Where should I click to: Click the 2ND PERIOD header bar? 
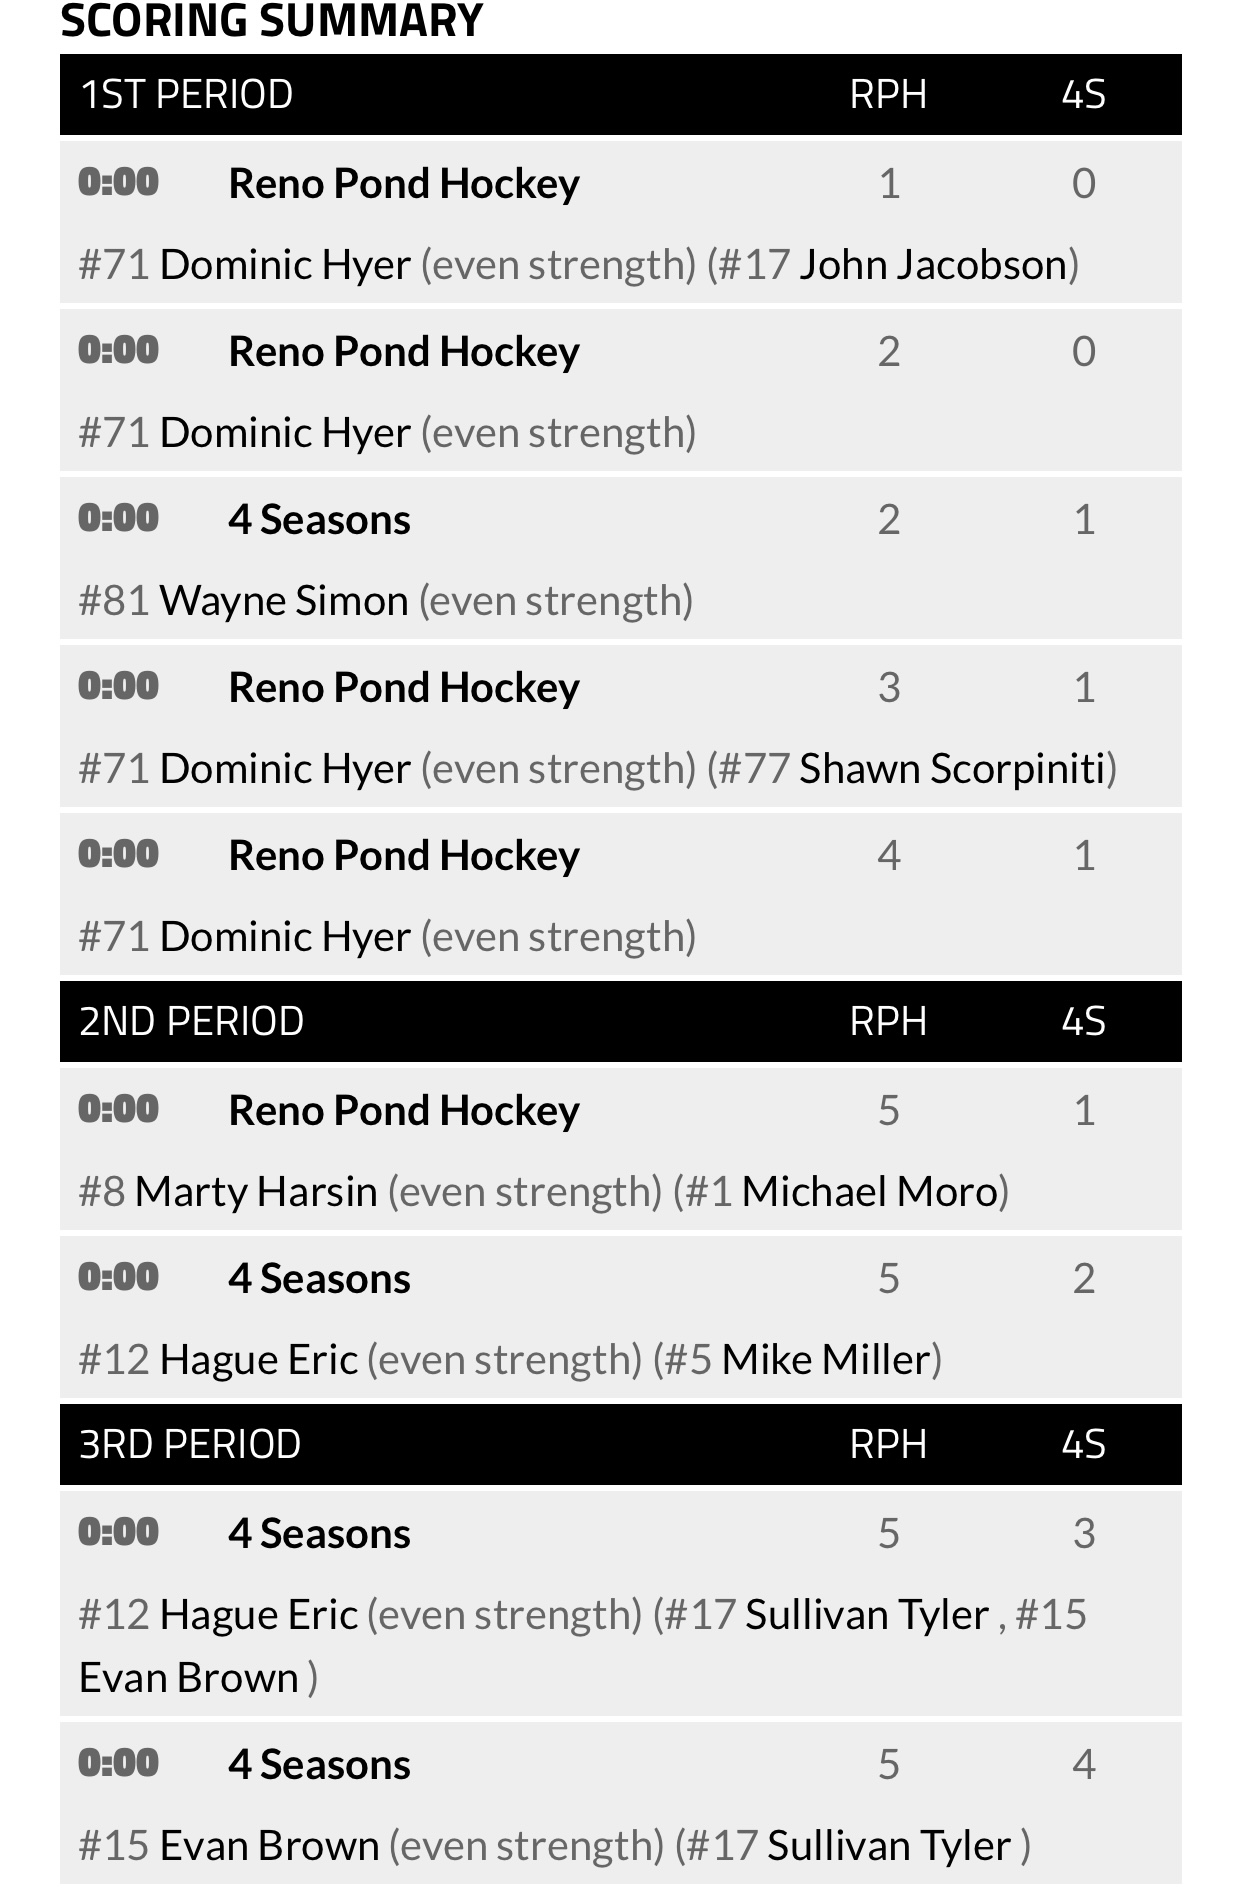pos(191,1022)
